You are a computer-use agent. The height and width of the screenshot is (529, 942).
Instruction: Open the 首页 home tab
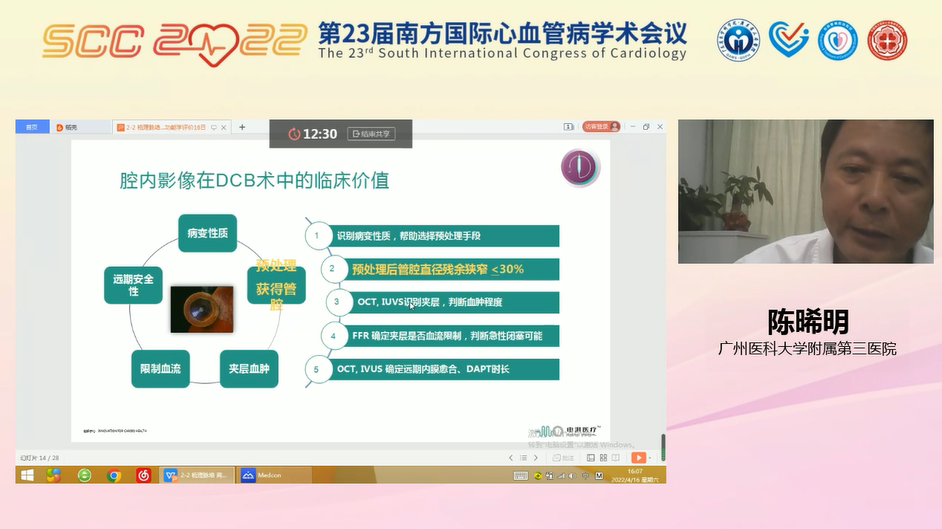pos(32,127)
